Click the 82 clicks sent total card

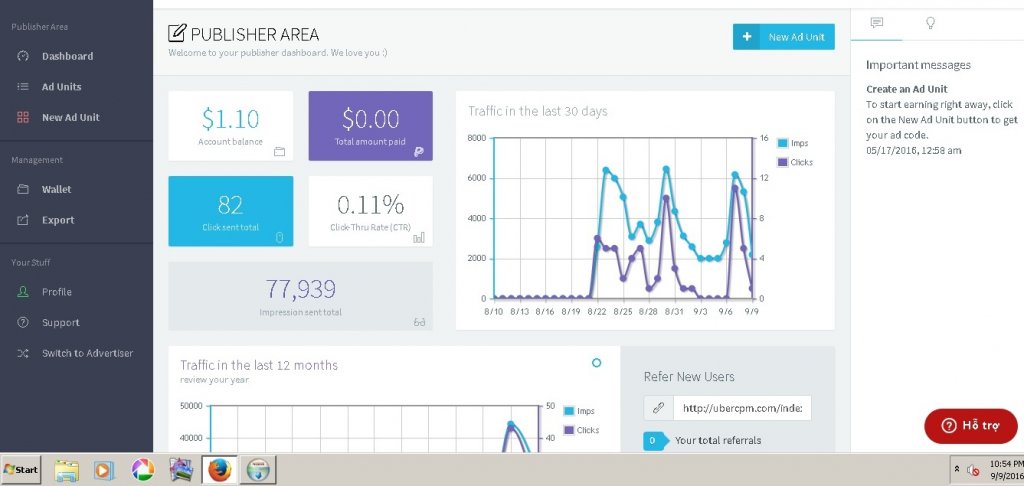click(x=231, y=211)
